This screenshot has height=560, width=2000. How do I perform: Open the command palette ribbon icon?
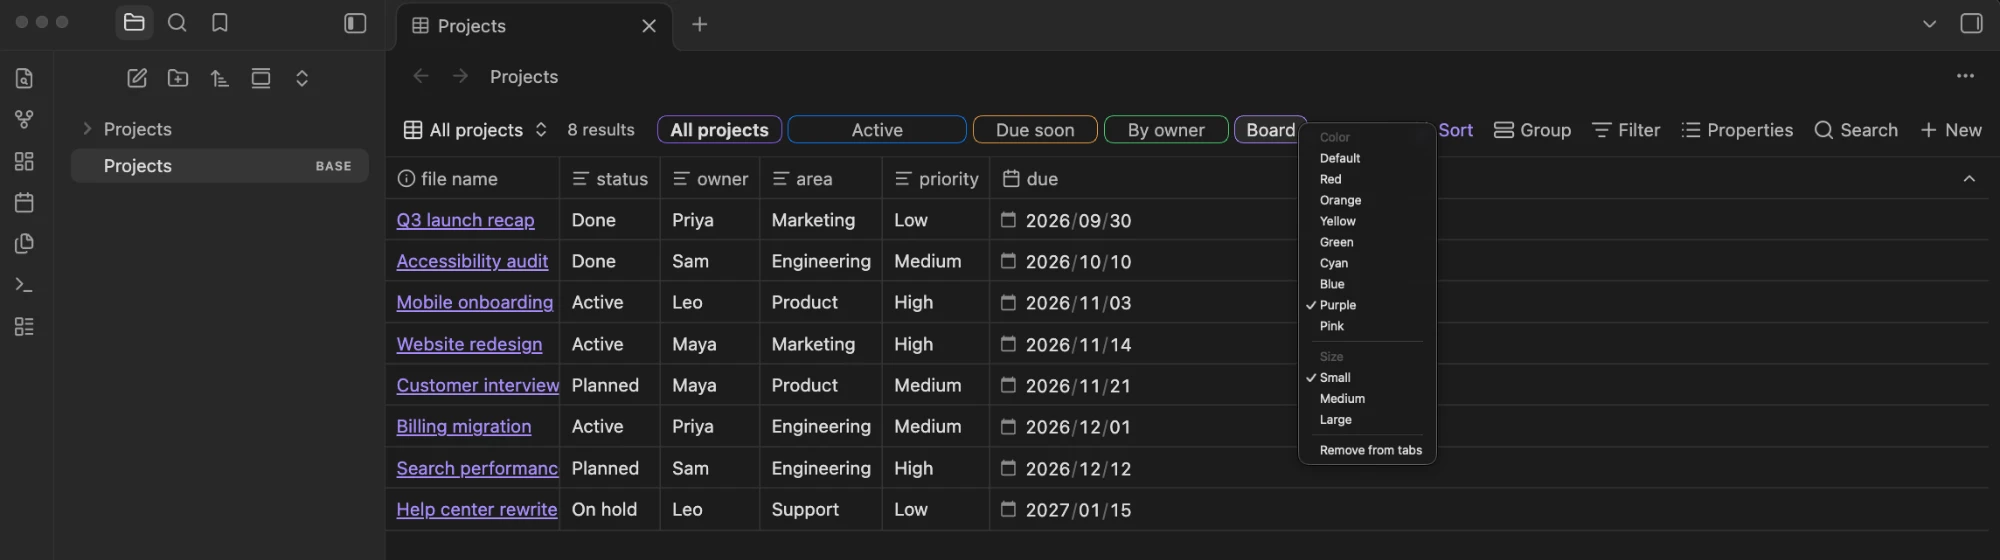click(25, 285)
